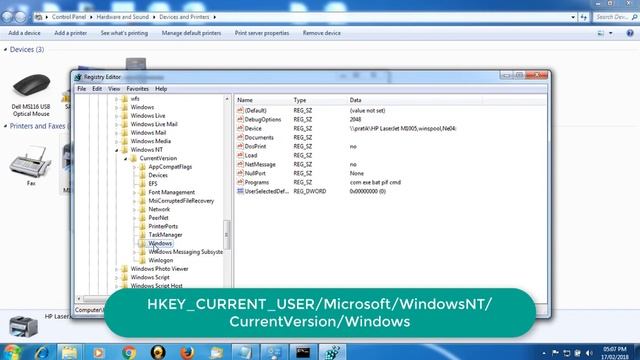The height and width of the screenshot is (360, 640).
Task: Click the UserSelectedDef... DWORD icon
Action: point(240,191)
